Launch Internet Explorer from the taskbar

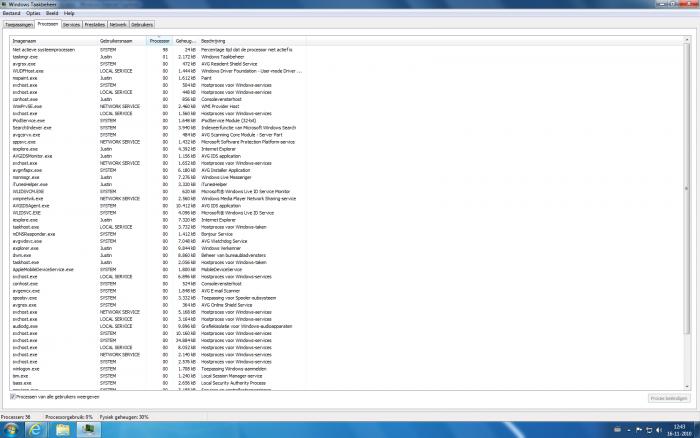point(35,430)
